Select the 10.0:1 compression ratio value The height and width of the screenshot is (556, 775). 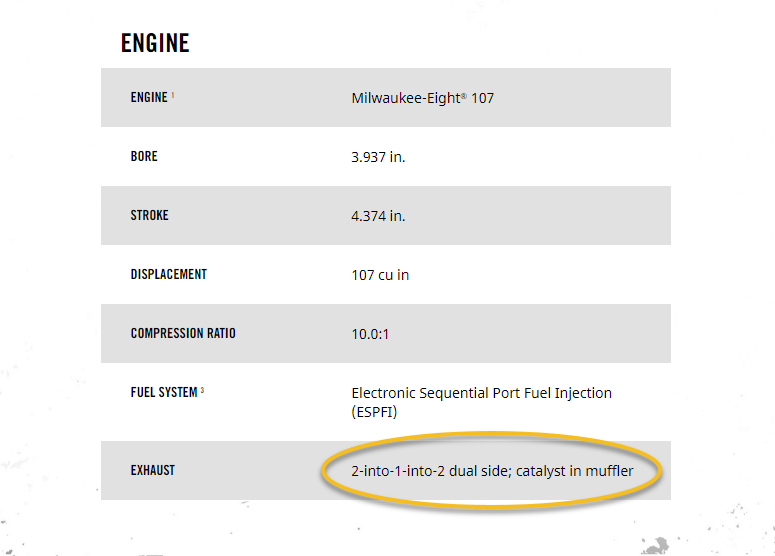[x=370, y=334]
